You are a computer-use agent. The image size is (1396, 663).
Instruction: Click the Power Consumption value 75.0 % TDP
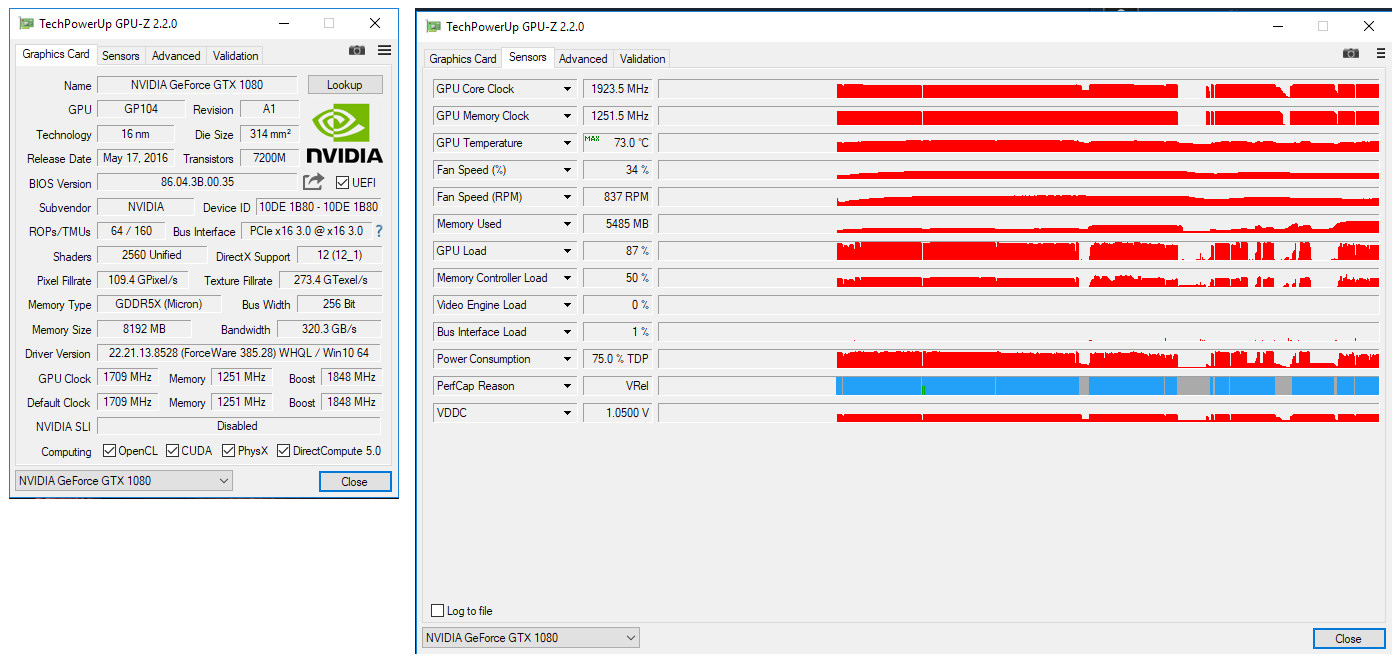point(617,359)
